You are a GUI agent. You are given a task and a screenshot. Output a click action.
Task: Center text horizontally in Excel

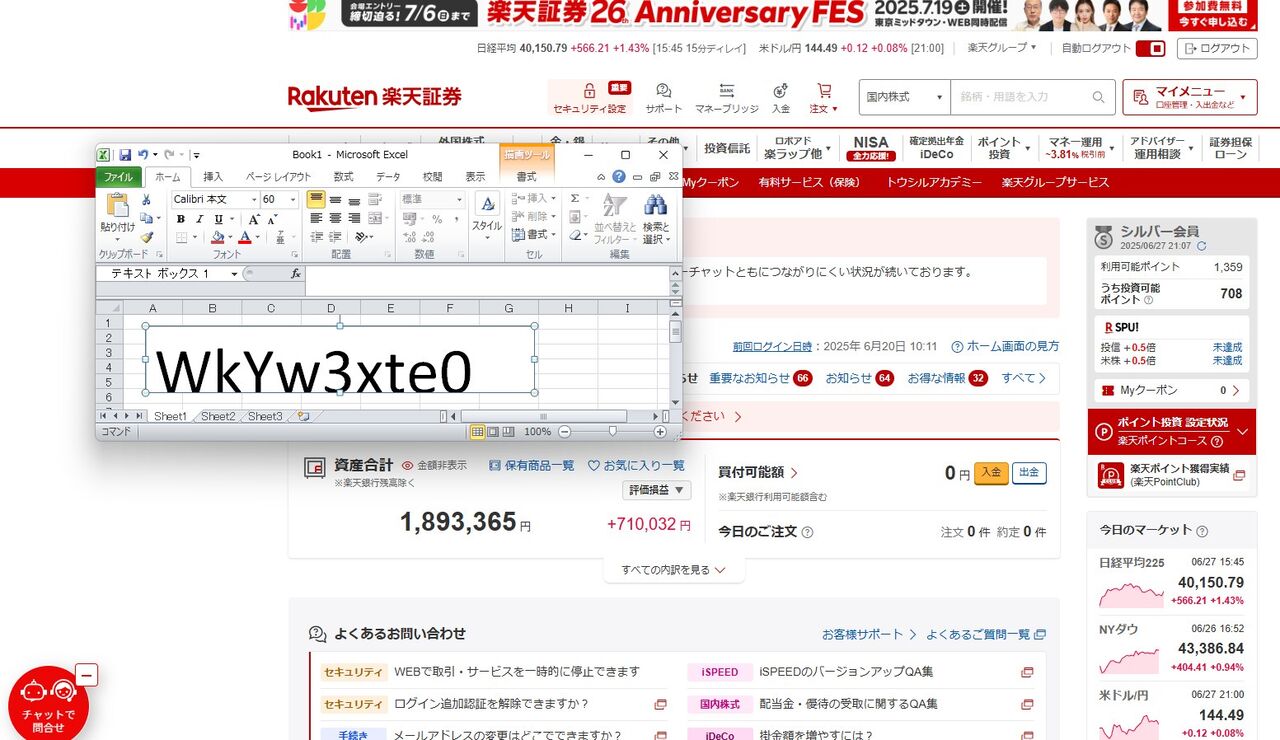pos(335,219)
